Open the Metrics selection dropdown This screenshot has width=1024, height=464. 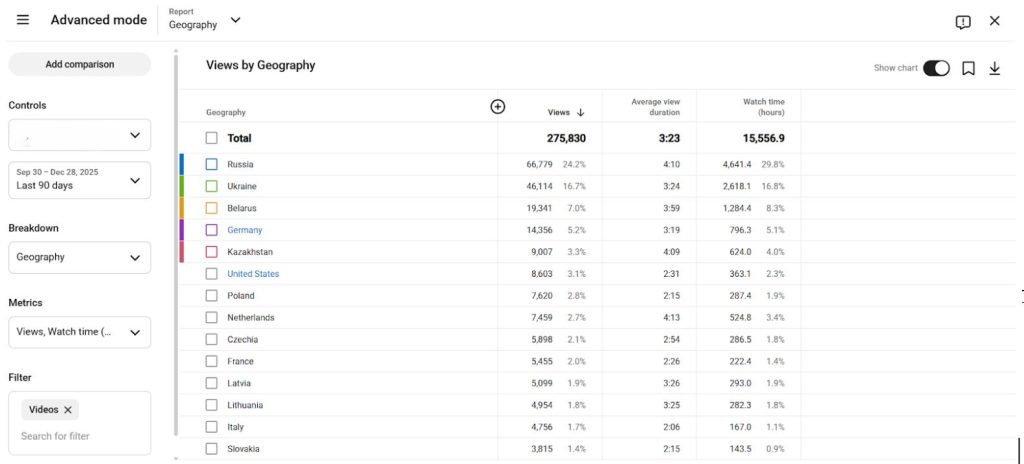80,332
